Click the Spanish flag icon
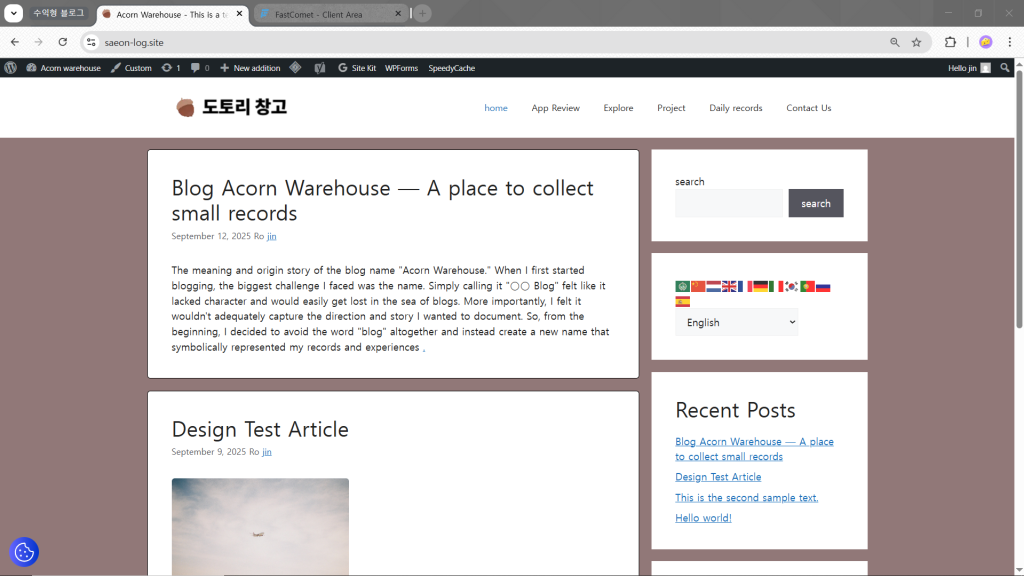The height and width of the screenshot is (576, 1024). 683,301
